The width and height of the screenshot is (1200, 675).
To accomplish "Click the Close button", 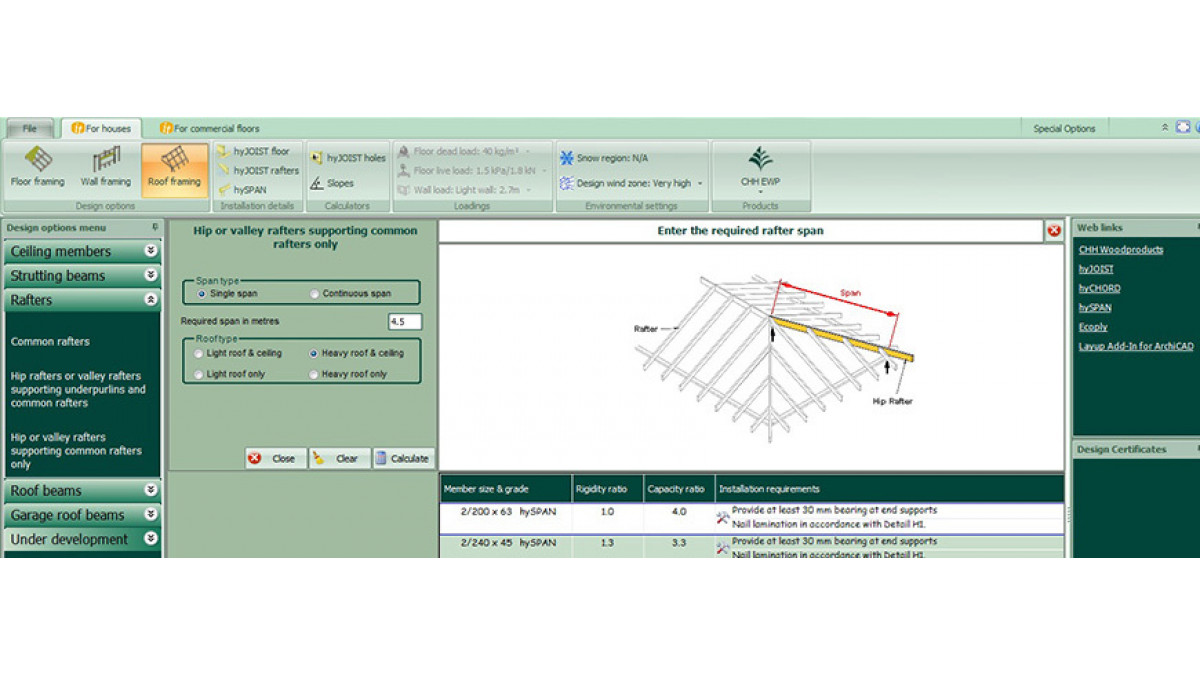I will tap(275, 458).
